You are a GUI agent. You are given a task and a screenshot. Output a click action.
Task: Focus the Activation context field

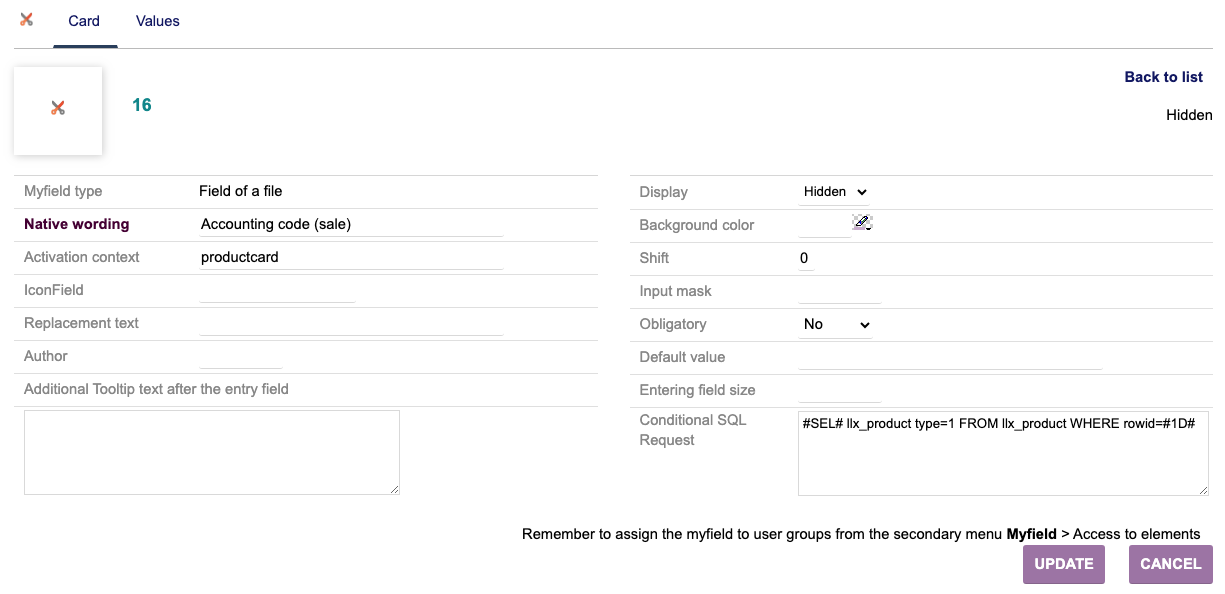(x=350, y=257)
